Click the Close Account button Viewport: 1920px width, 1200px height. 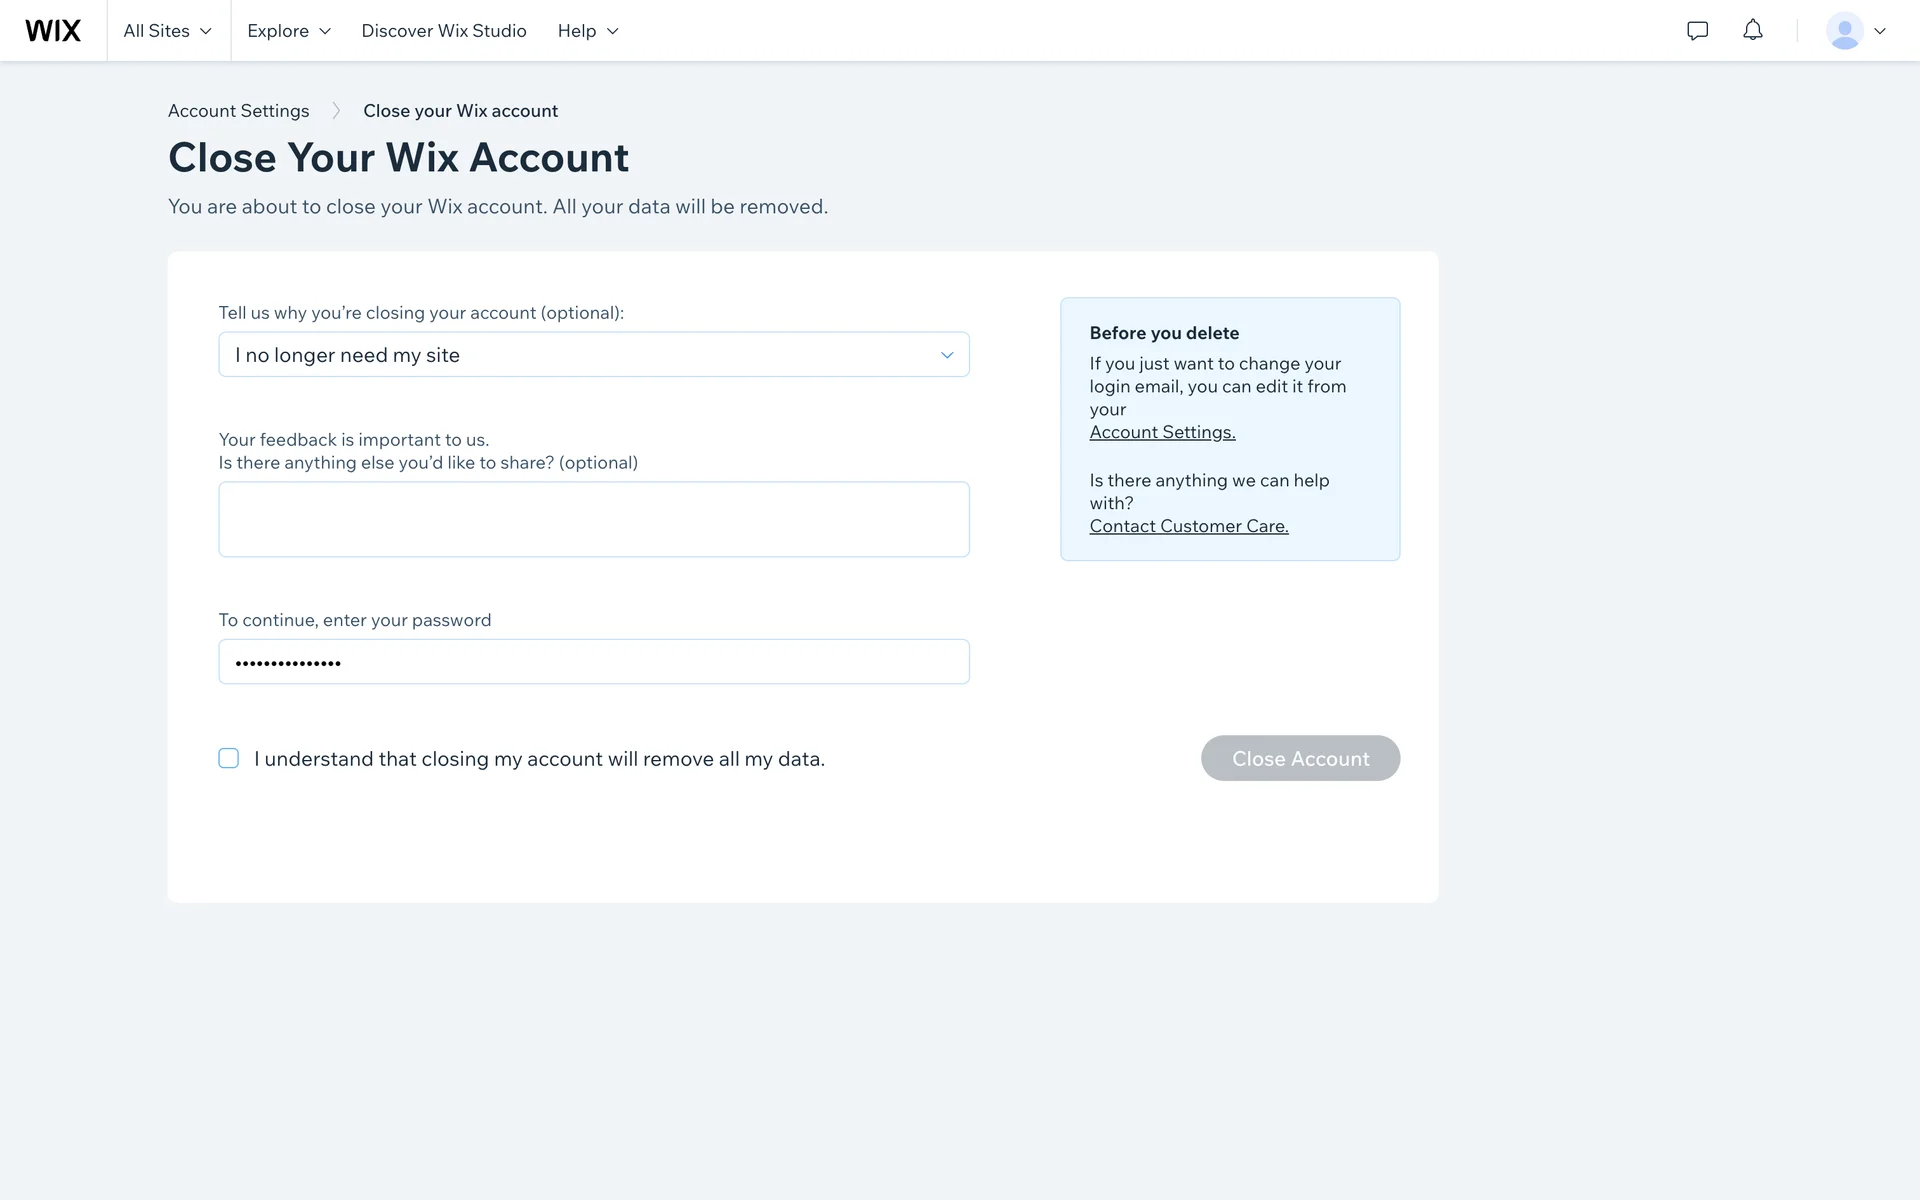tap(1300, 759)
